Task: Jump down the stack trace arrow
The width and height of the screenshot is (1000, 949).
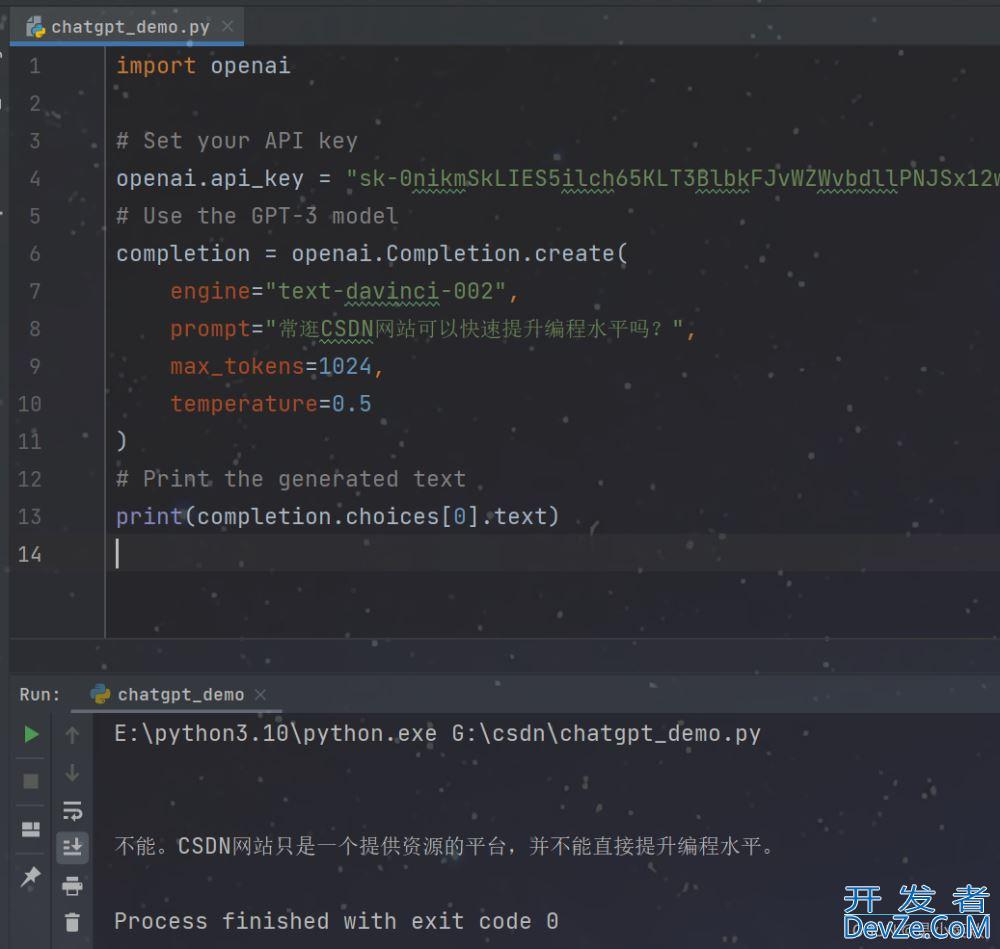Action: point(72,773)
